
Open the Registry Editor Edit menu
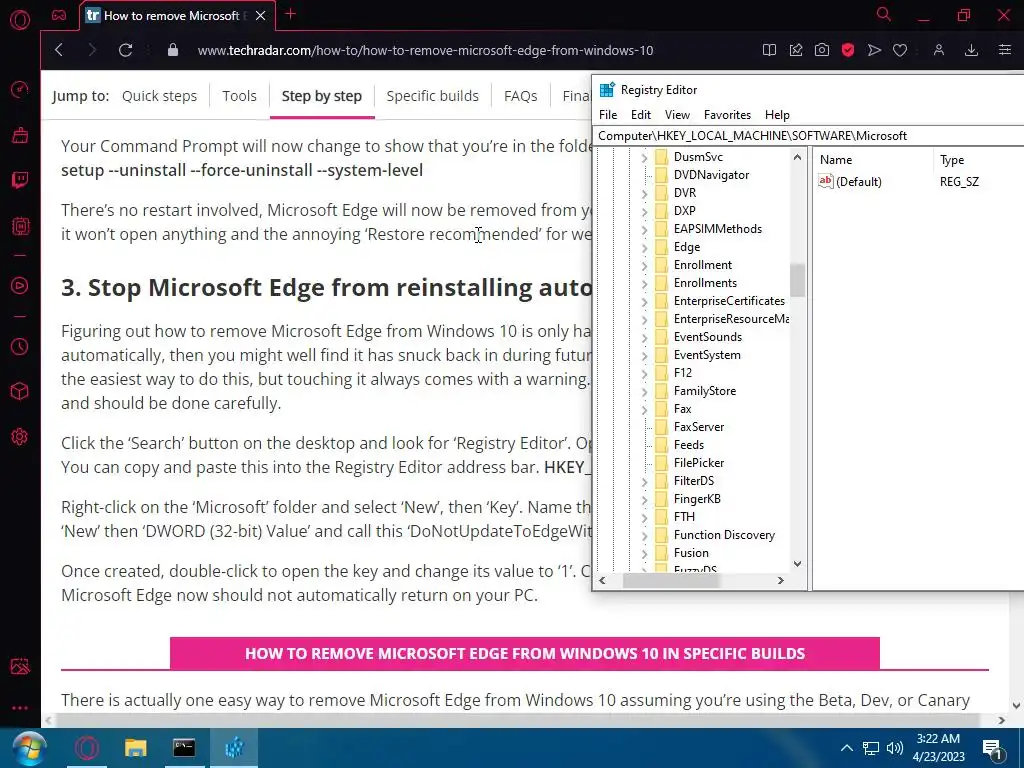point(641,114)
